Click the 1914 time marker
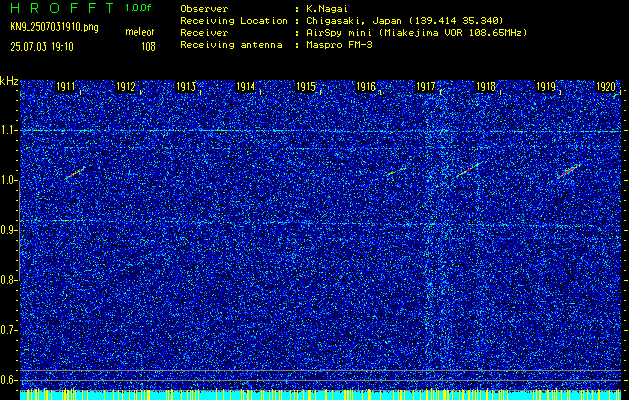This screenshot has height=400, width=629. 246,87
